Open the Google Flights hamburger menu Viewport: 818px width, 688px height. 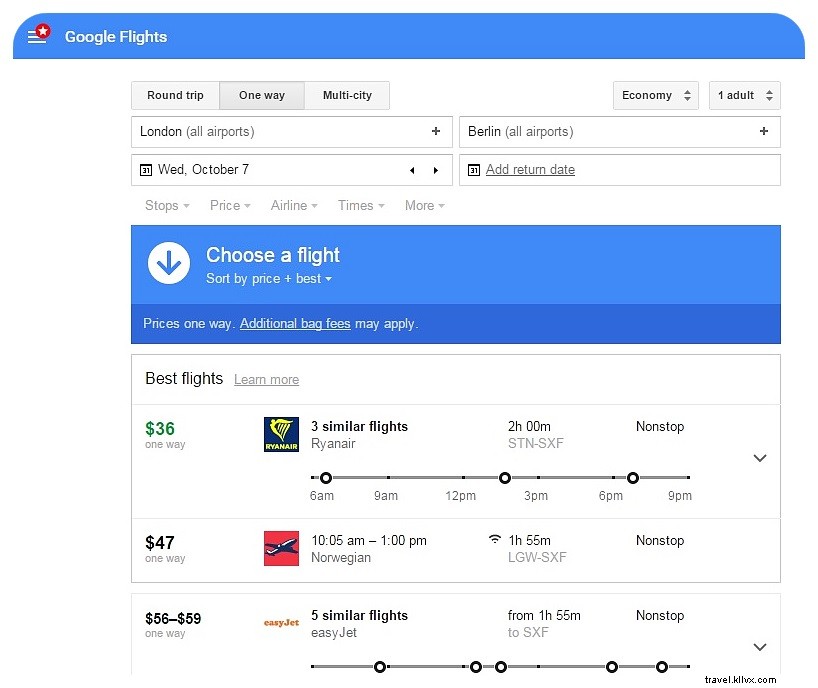point(38,36)
